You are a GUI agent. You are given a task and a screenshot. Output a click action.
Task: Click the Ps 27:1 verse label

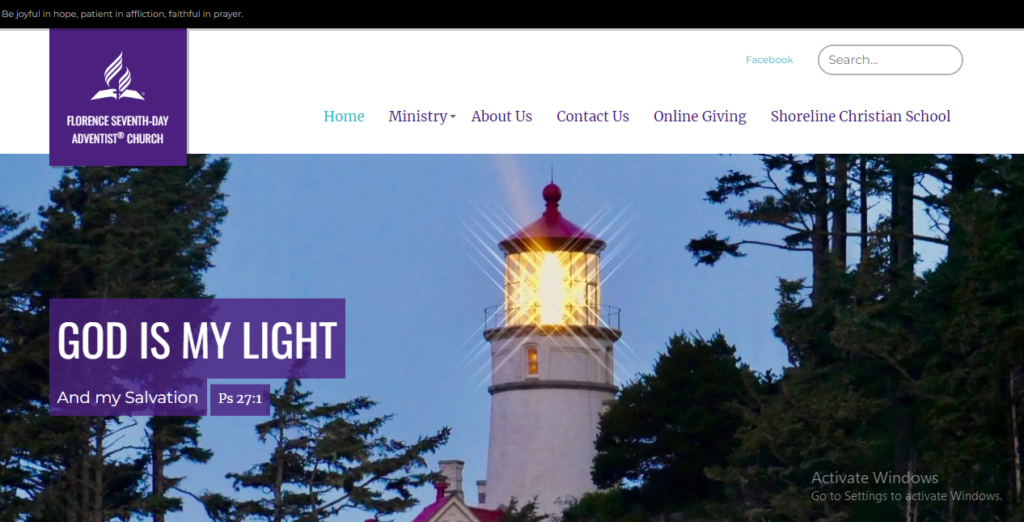(x=240, y=399)
